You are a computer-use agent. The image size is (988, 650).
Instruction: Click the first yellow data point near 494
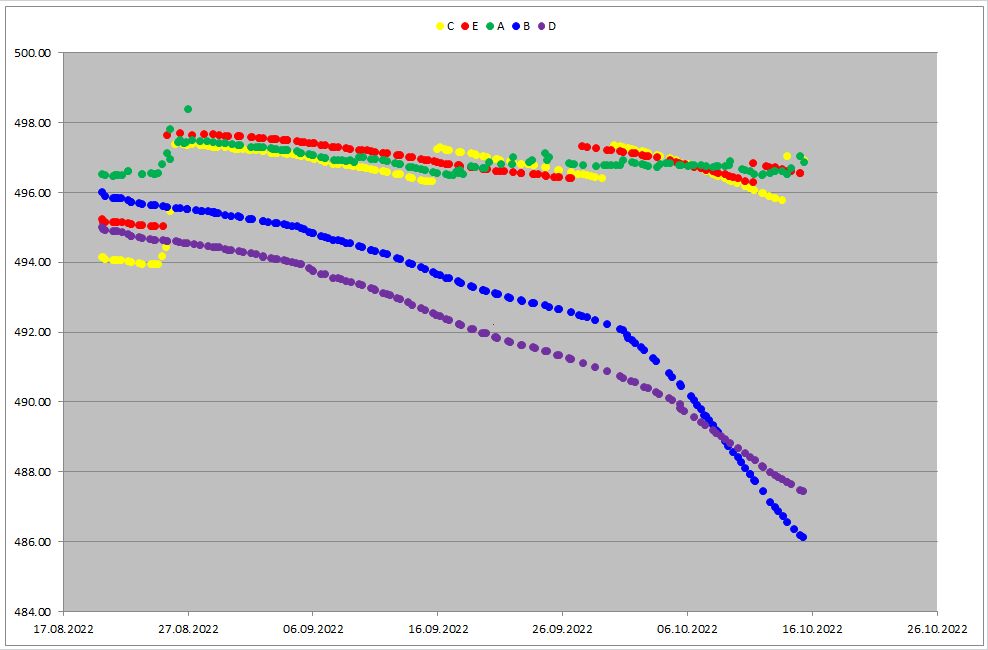tap(102, 257)
